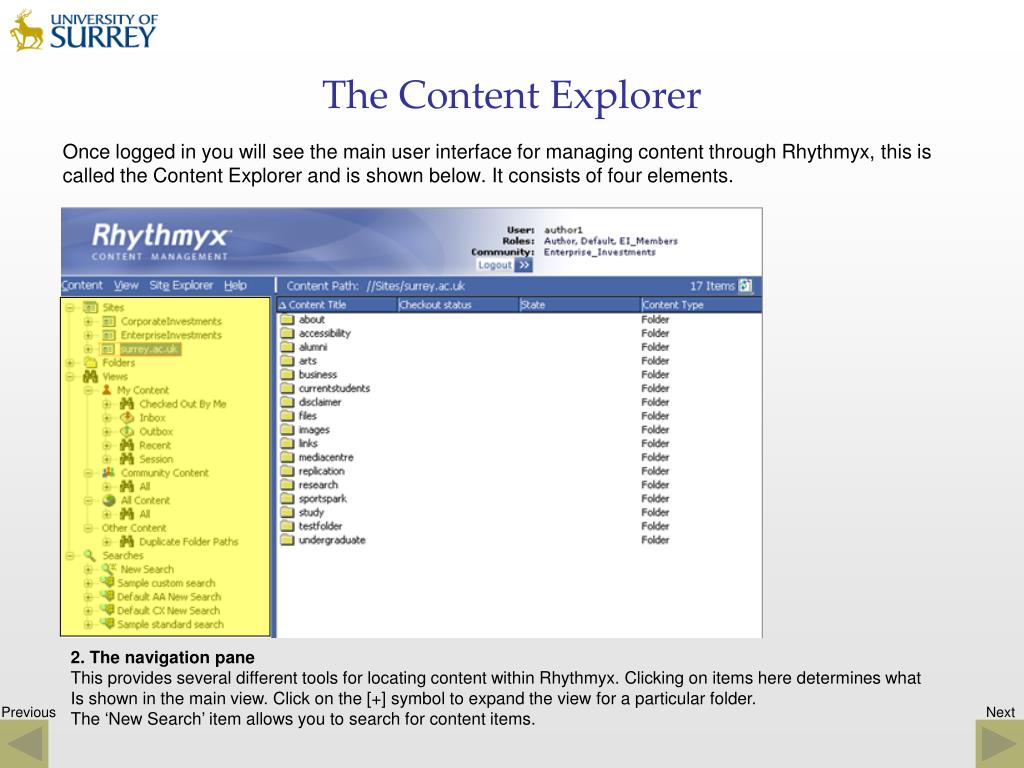The width and height of the screenshot is (1024, 768).
Task: Click the 'about' folder icon
Action: (287, 320)
